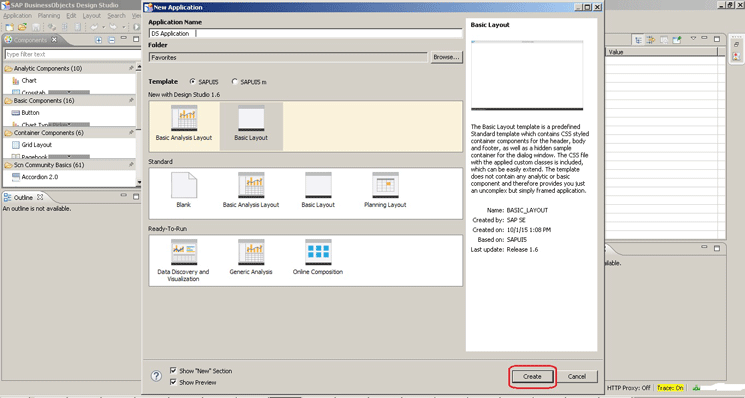Select the SAPUI5 radio button
The width and height of the screenshot is (745, 398).
192,82
